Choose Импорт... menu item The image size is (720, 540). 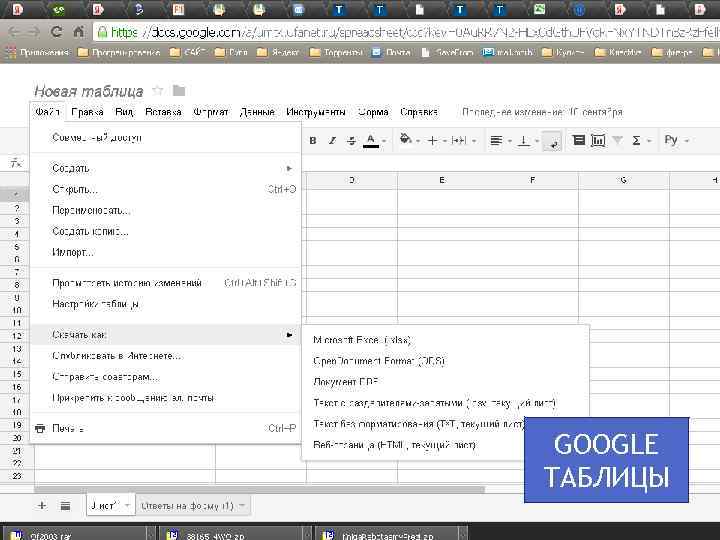click(166, 253)
